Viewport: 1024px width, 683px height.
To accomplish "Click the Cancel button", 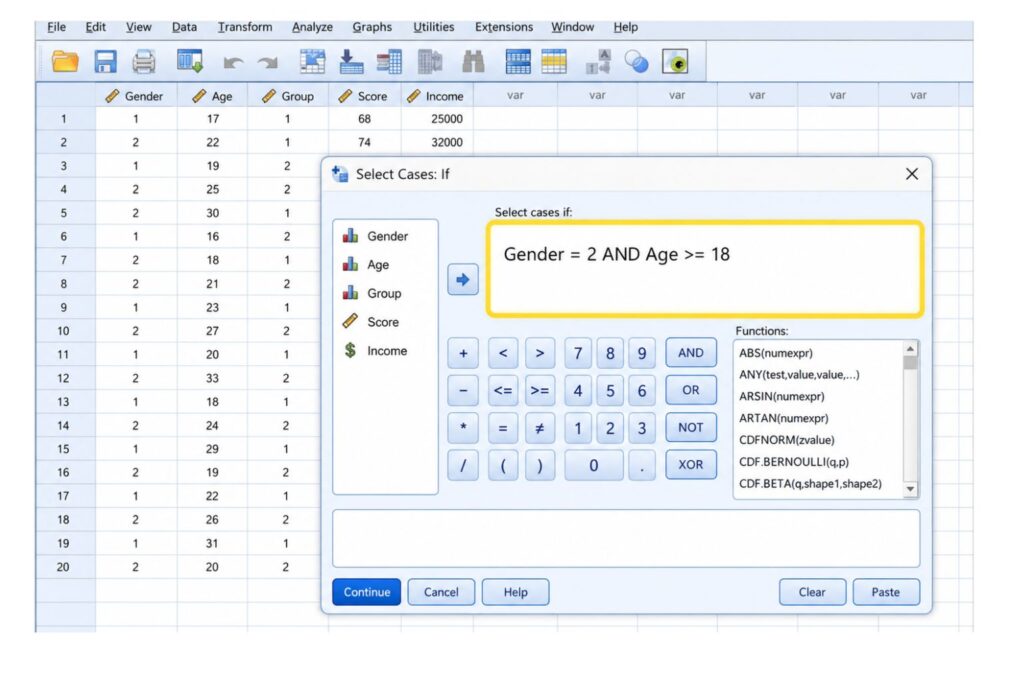I will tap(441, 592).
